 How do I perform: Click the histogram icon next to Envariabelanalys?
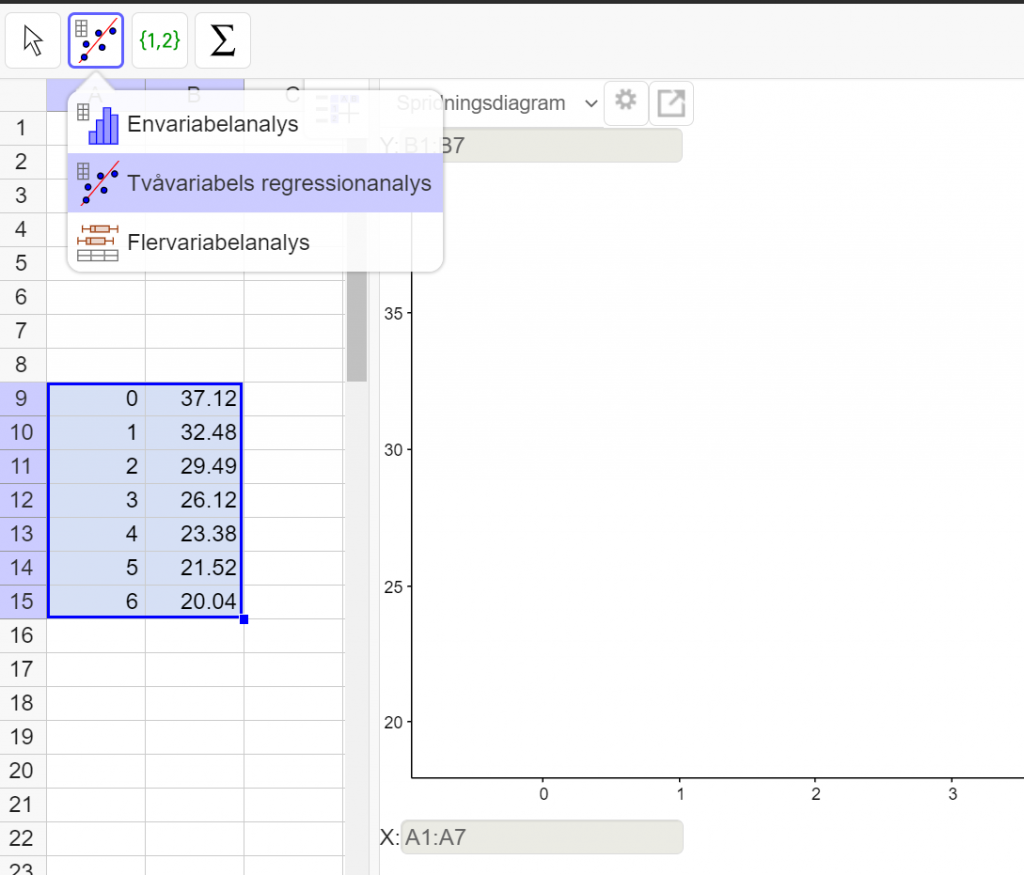click(102, 123)
